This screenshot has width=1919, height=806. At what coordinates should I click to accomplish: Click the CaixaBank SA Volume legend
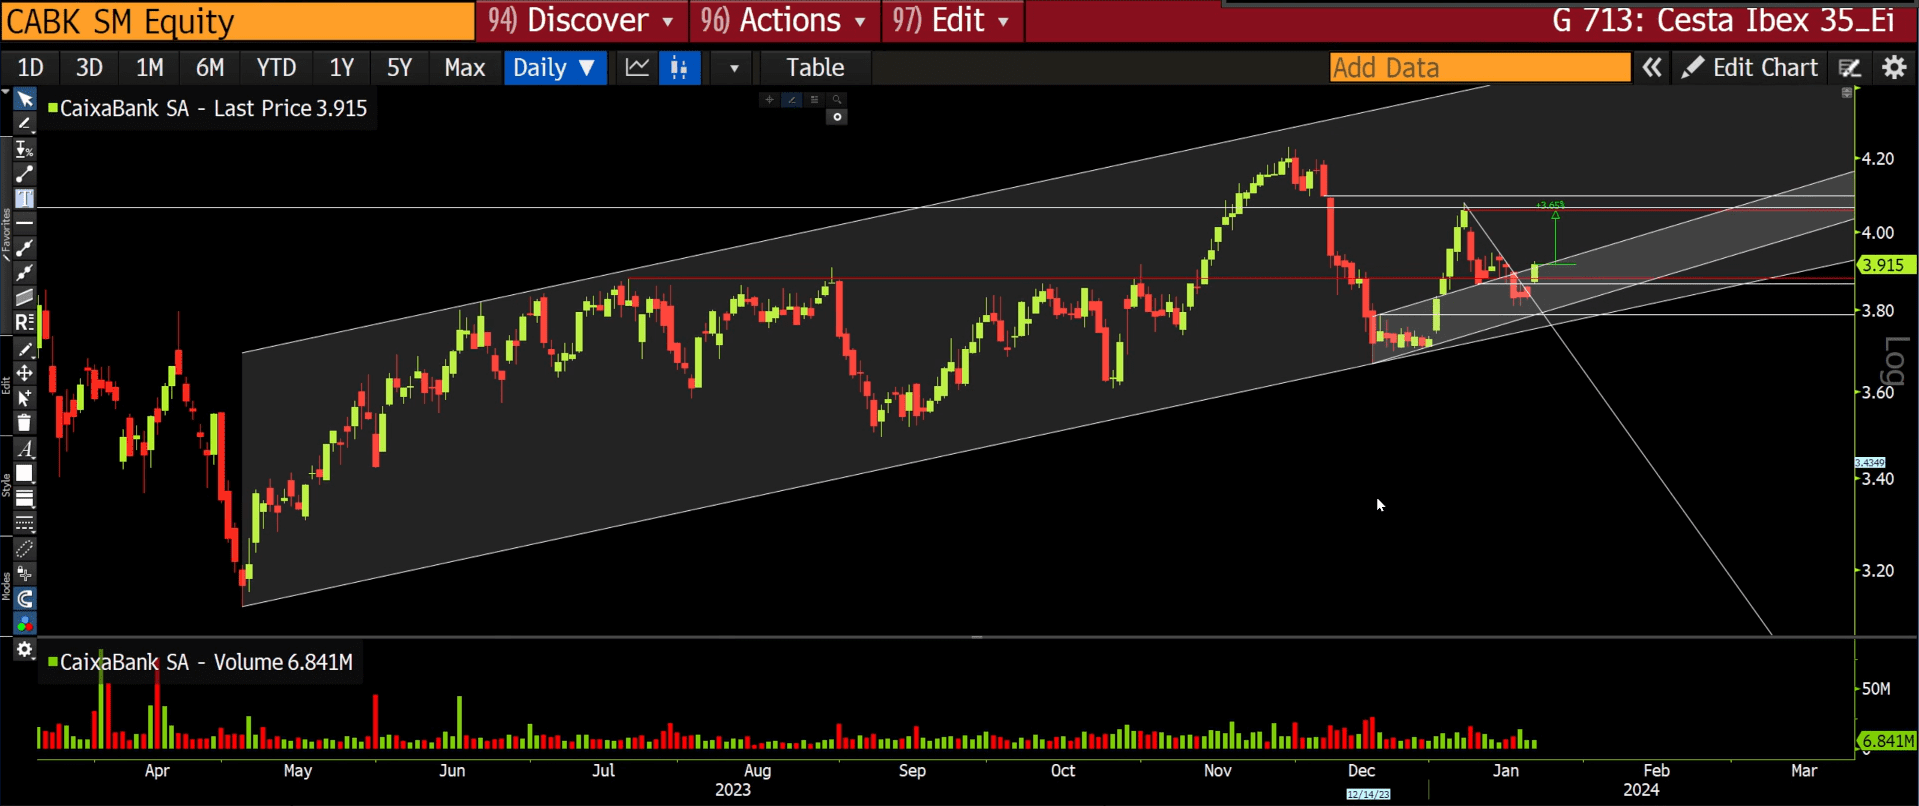click(200, 662)
